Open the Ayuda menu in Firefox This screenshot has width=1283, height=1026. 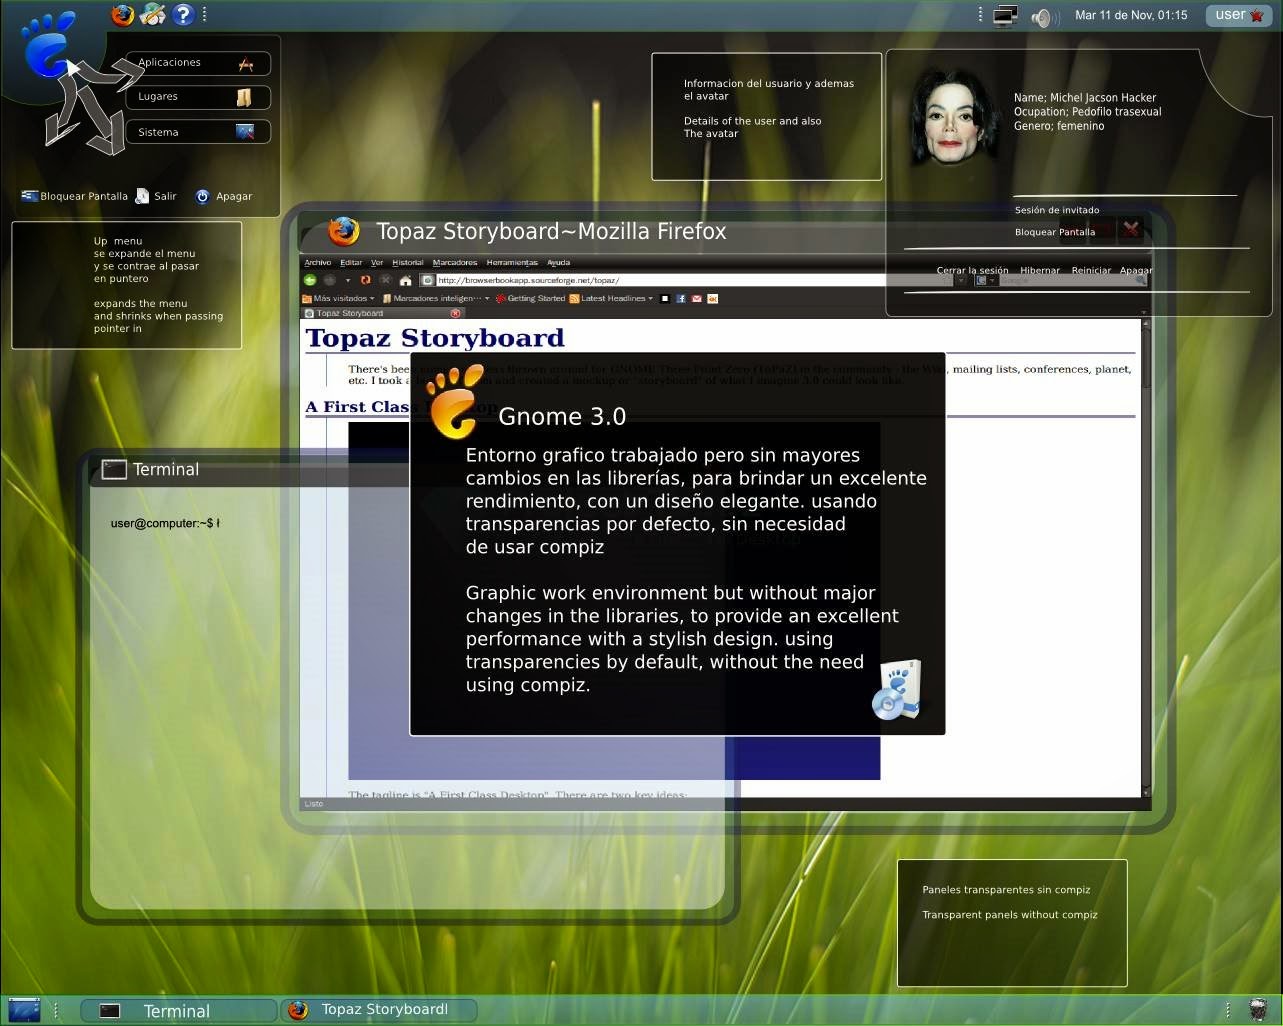pyautogui.click(x=558, y=263)
